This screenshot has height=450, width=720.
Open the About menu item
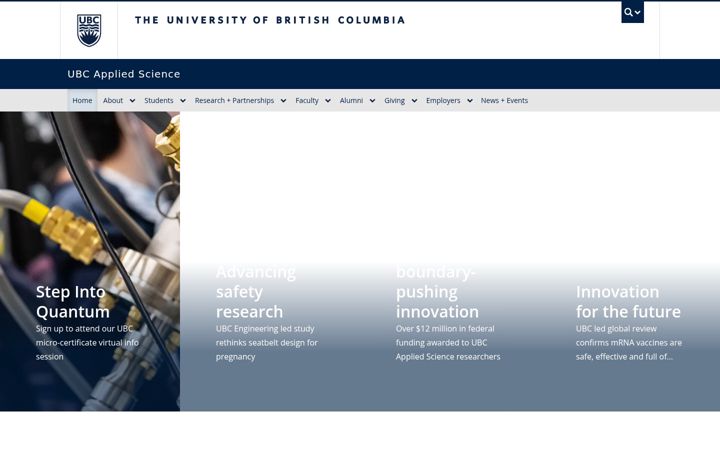coord(113,100)
